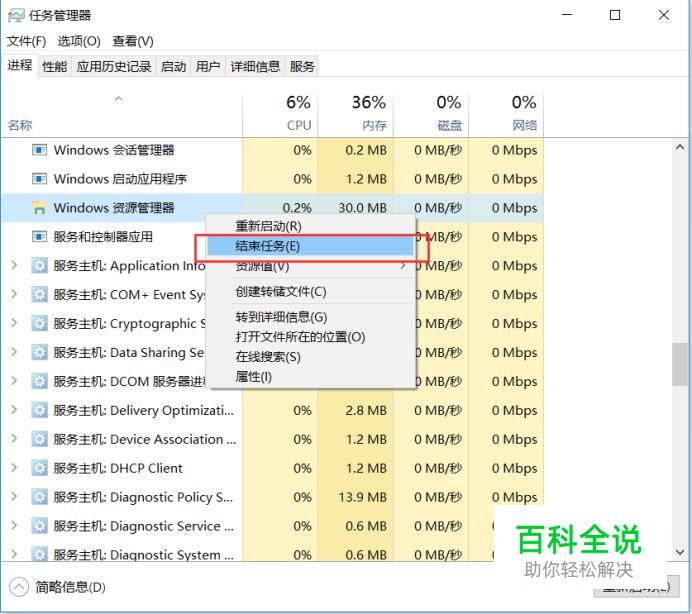
Task: Click gear icon of DCOM 服务器 service host
Action: (39, 381)
